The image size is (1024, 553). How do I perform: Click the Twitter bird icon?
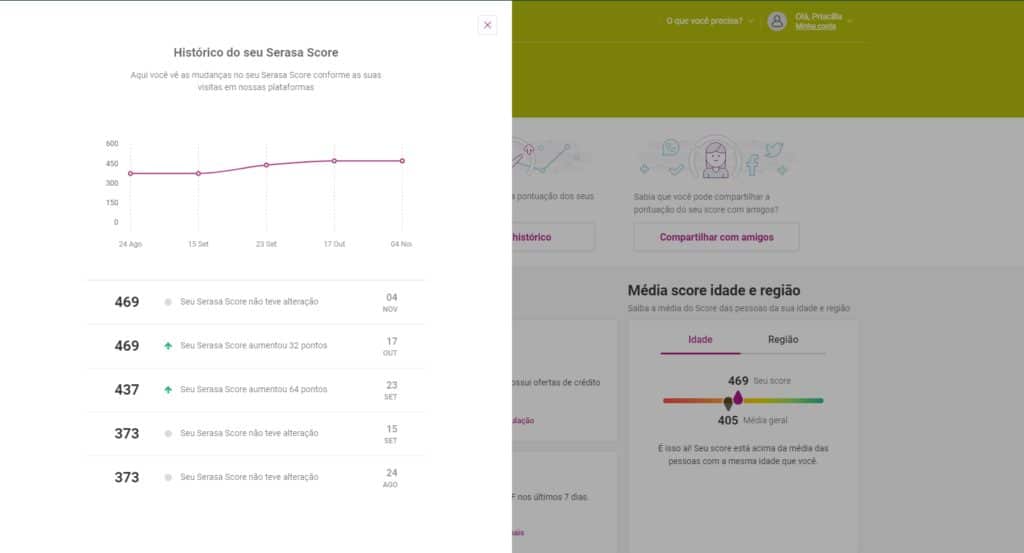774,150
